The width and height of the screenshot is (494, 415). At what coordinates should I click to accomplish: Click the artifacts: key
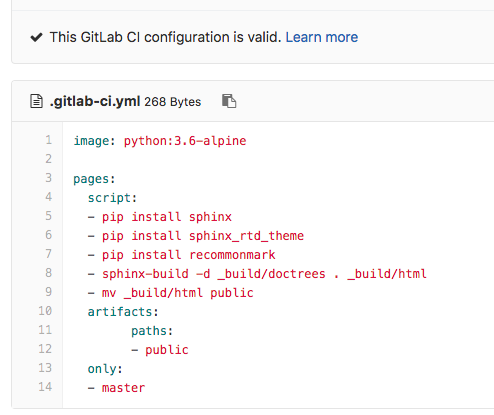123,312
